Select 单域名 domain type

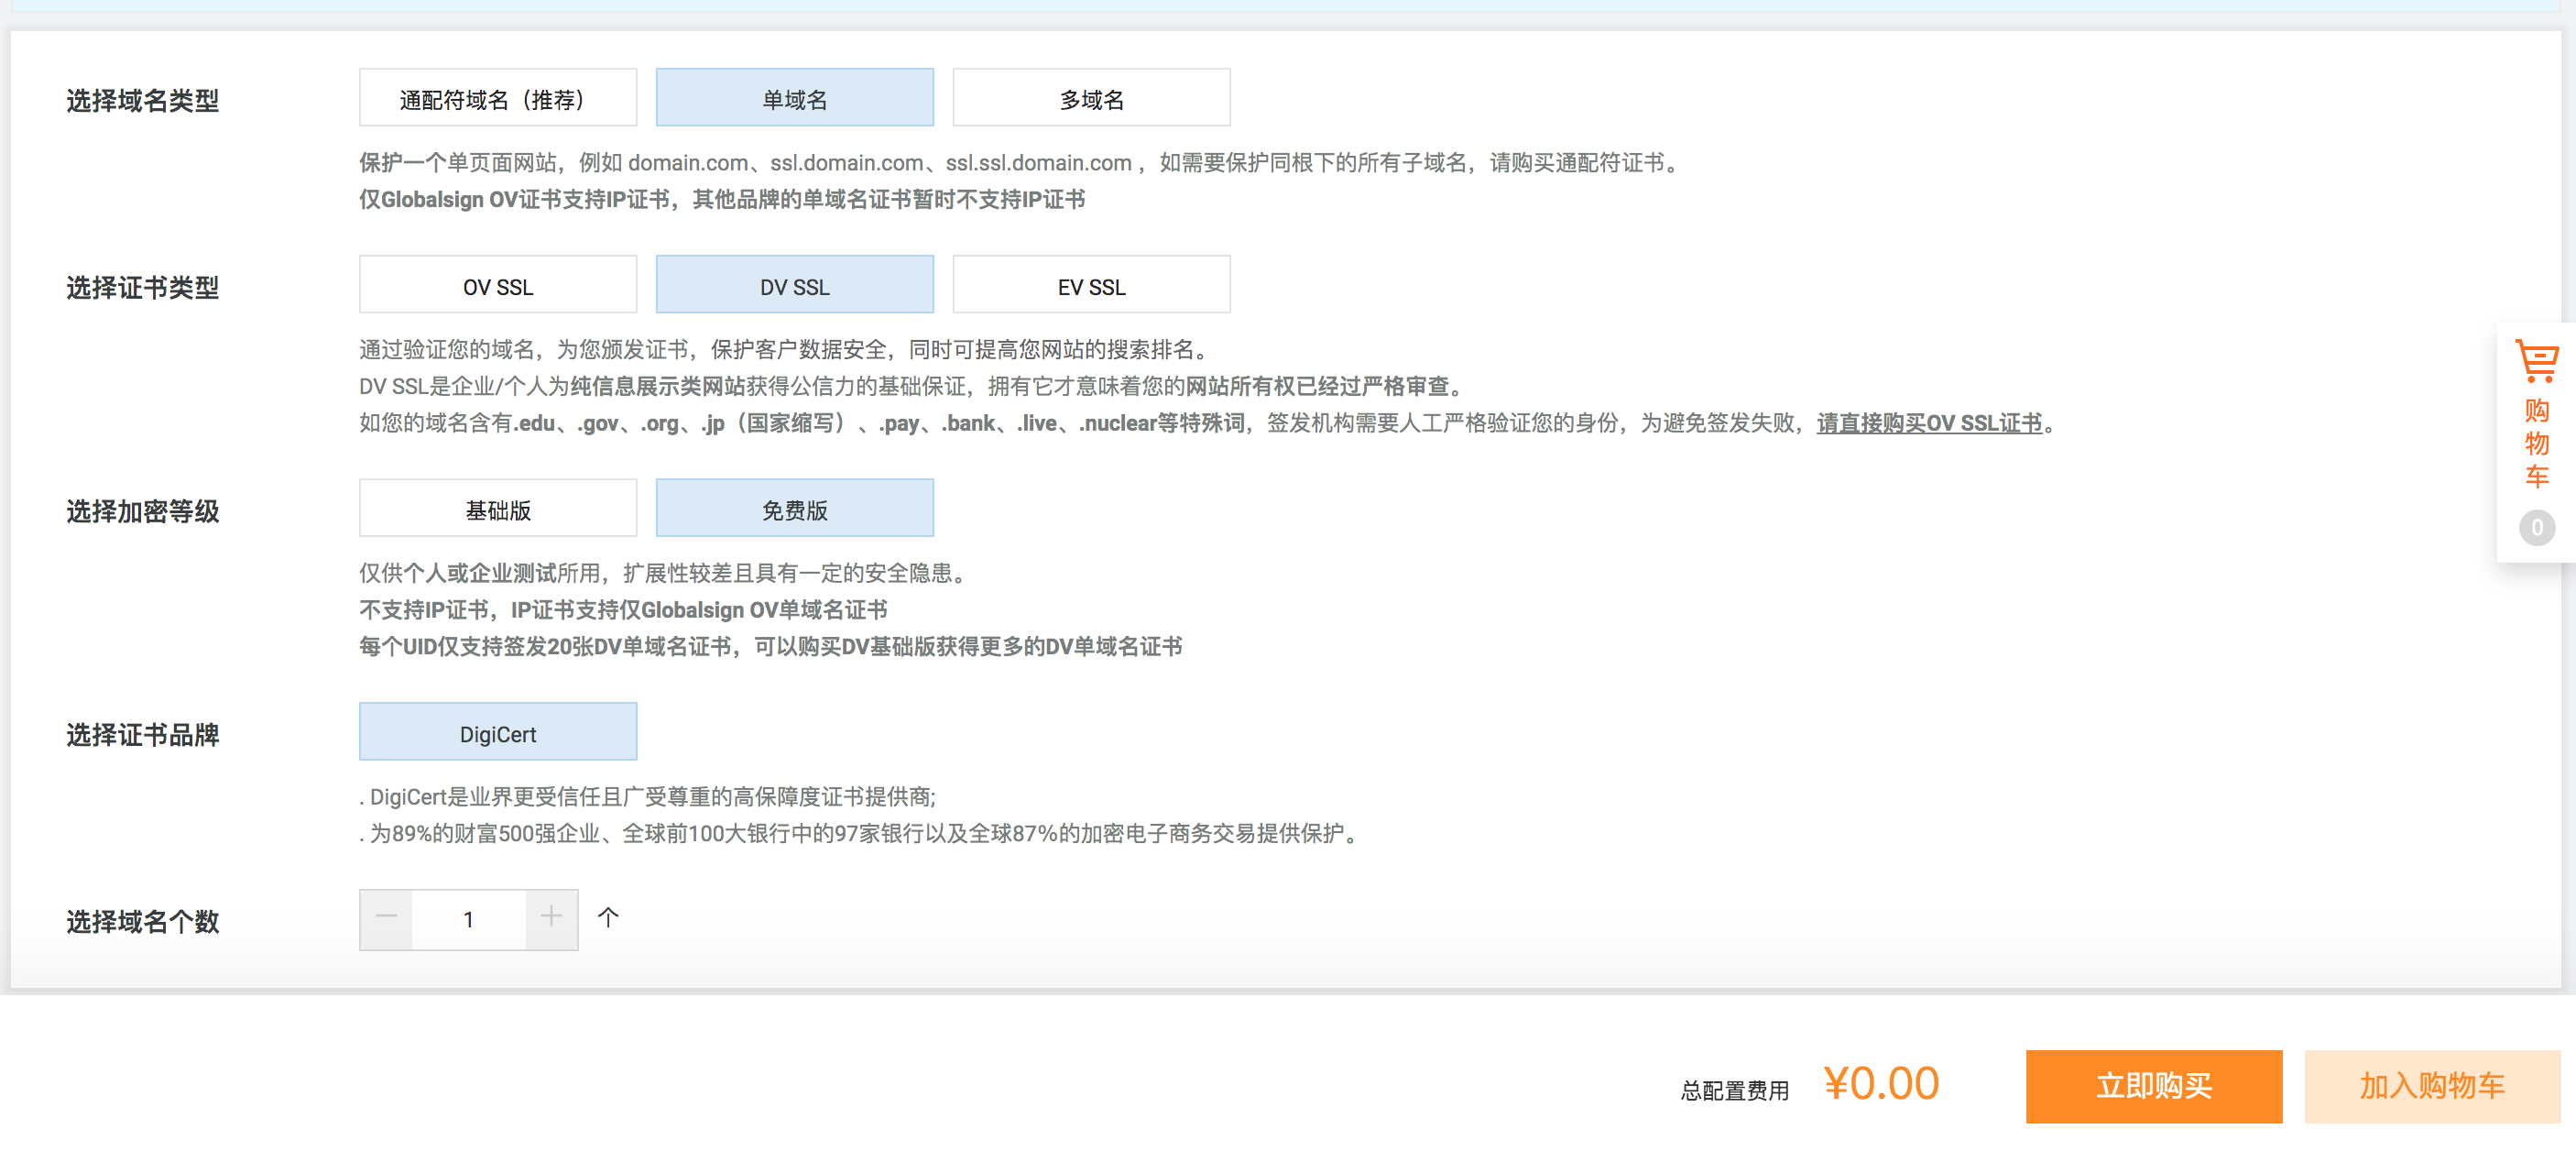(794, 98)
